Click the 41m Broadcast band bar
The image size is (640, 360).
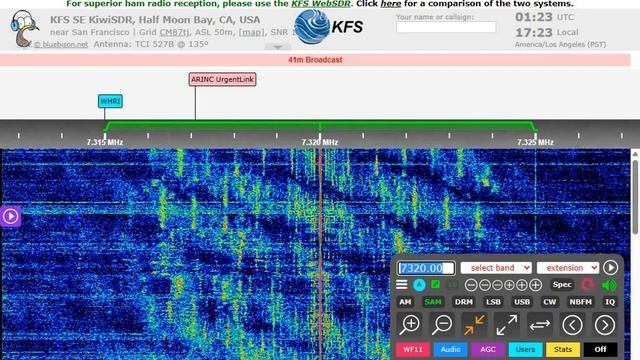pos(315,60)
